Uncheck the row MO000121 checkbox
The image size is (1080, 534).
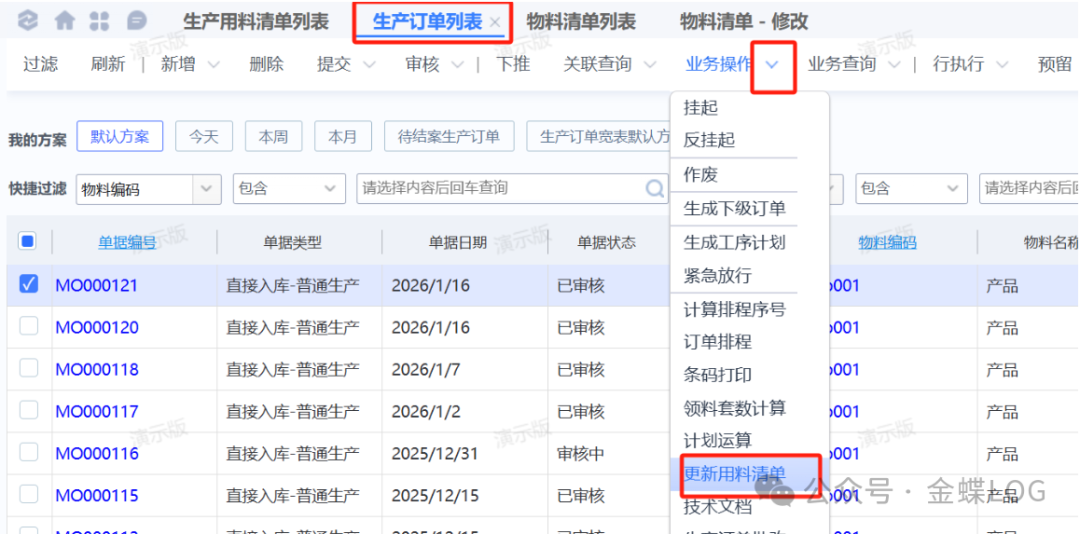click(x=29, y=285)
